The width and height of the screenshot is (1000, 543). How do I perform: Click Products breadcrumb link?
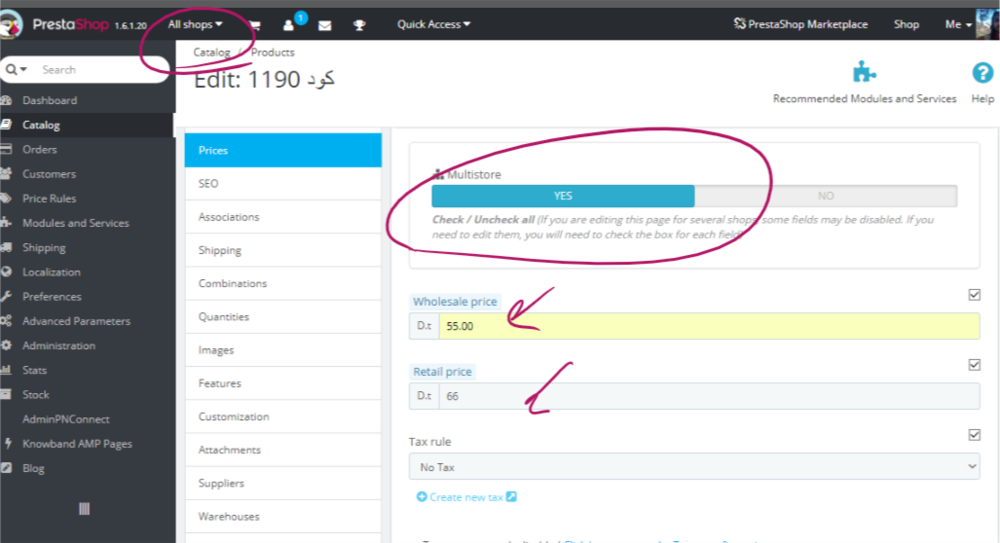272,52
